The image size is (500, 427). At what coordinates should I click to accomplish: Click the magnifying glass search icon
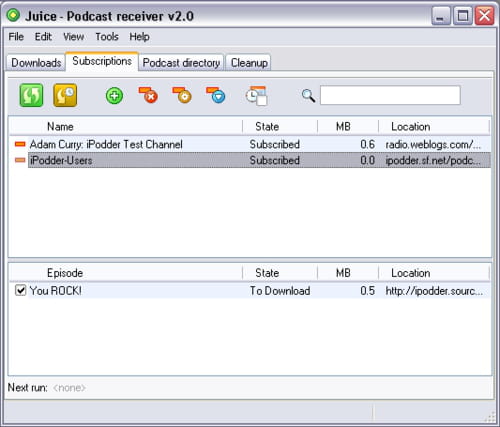pos(308,96)
